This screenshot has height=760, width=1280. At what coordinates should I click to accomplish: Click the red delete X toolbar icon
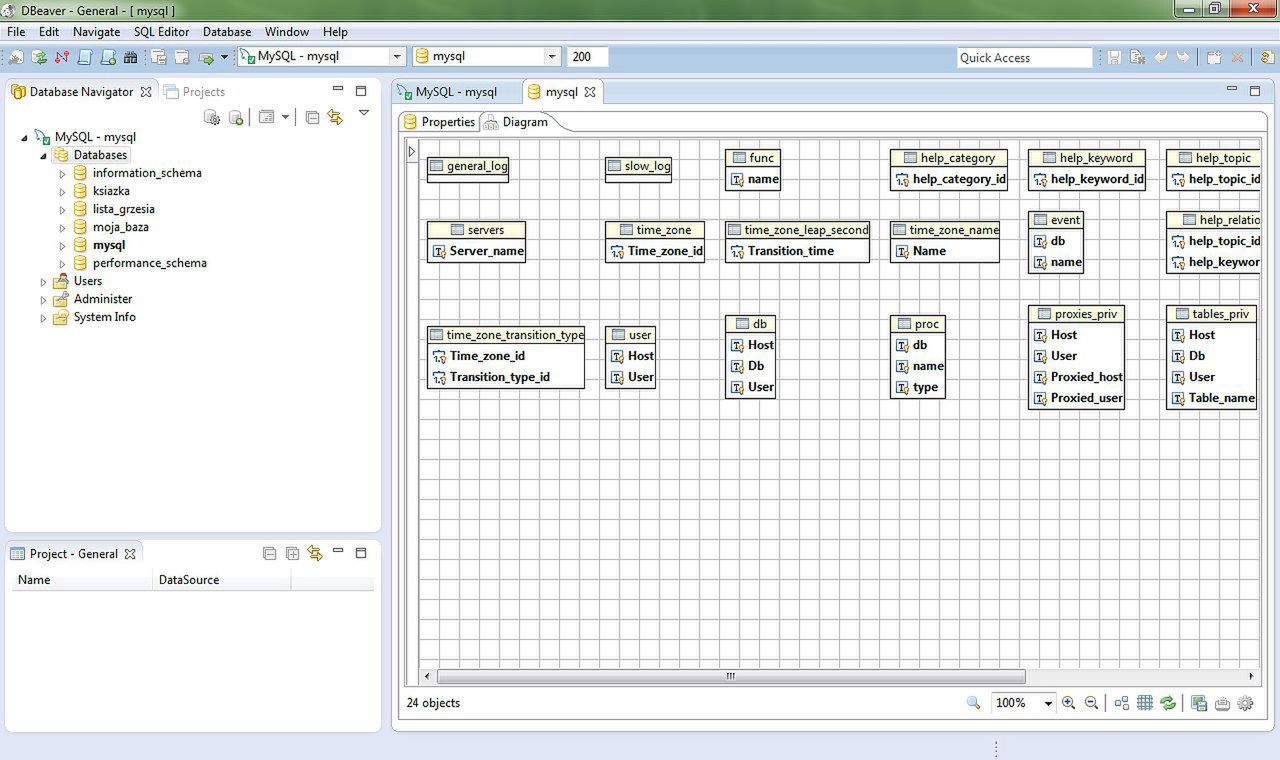tap(1238, 57)
